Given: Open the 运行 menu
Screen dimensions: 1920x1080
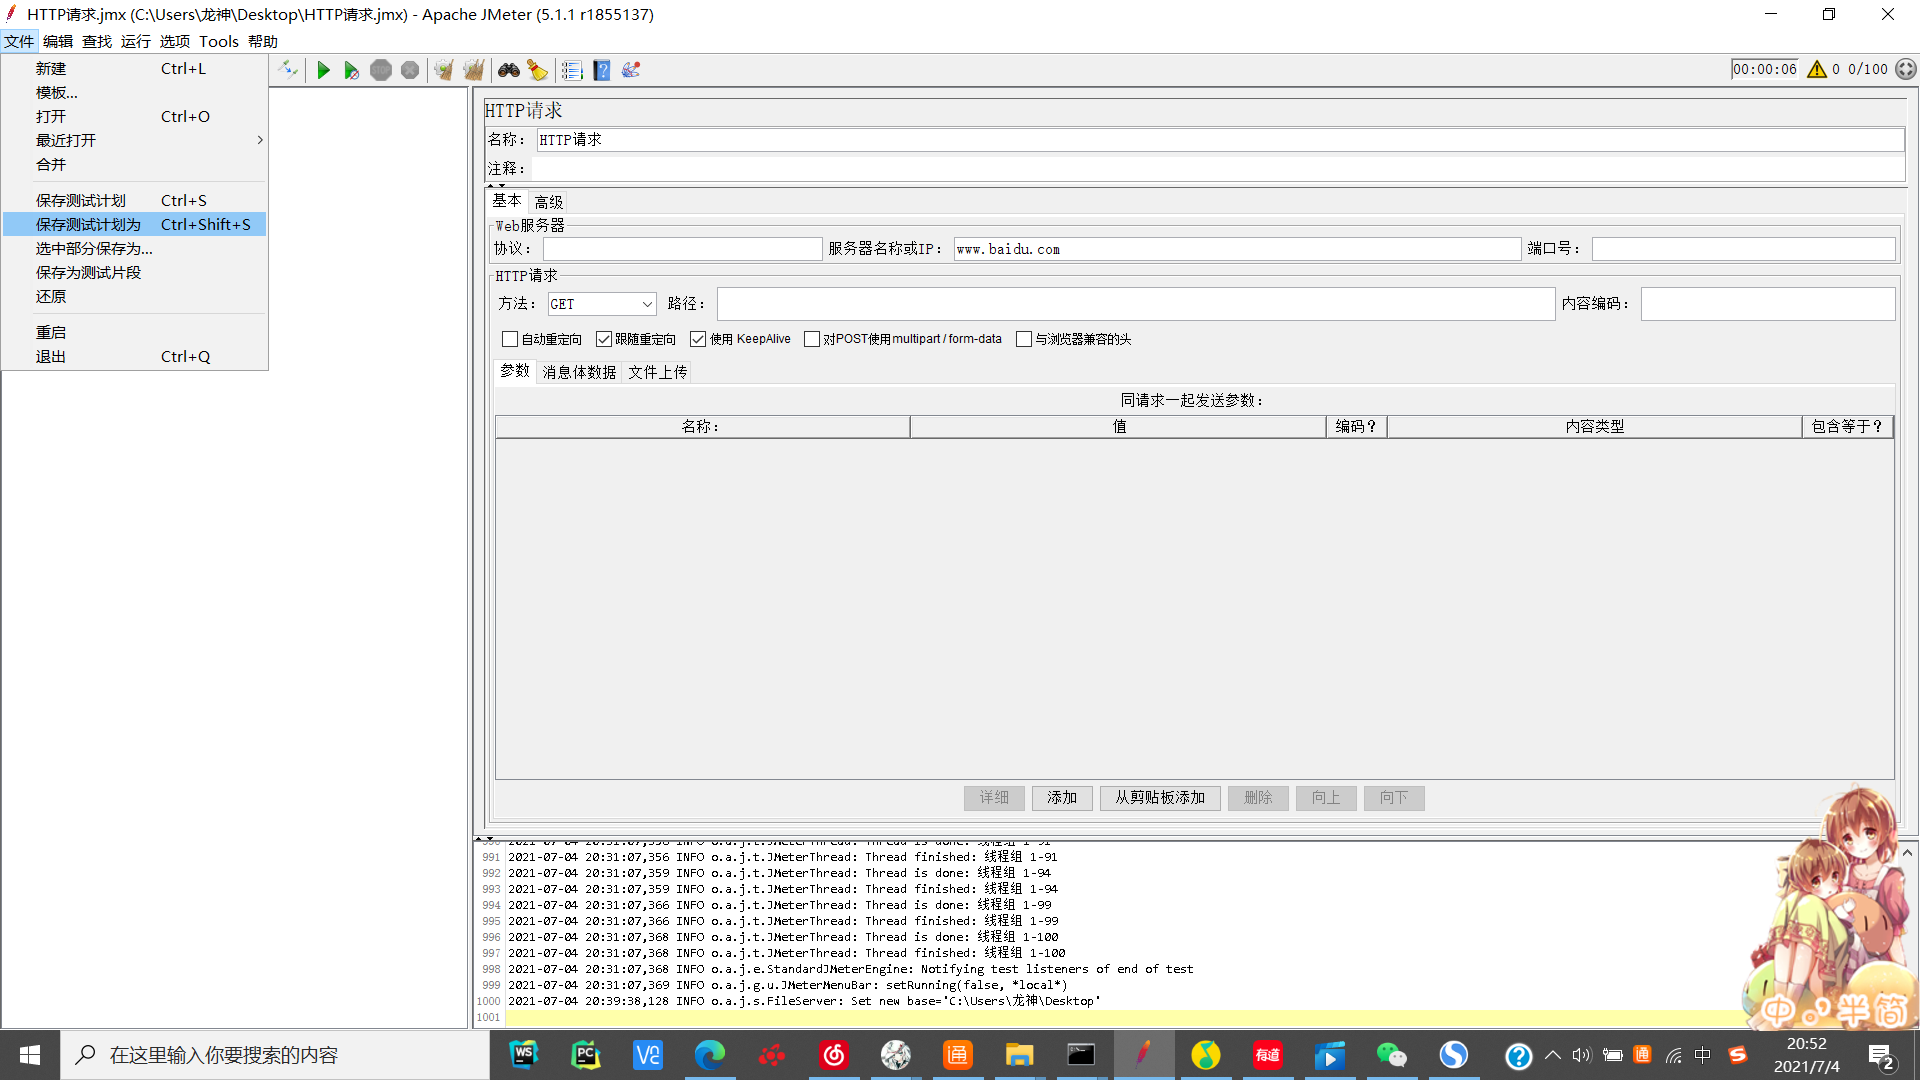Looking at the screenshot, I should pyautogui.click(x=135, y=41).
